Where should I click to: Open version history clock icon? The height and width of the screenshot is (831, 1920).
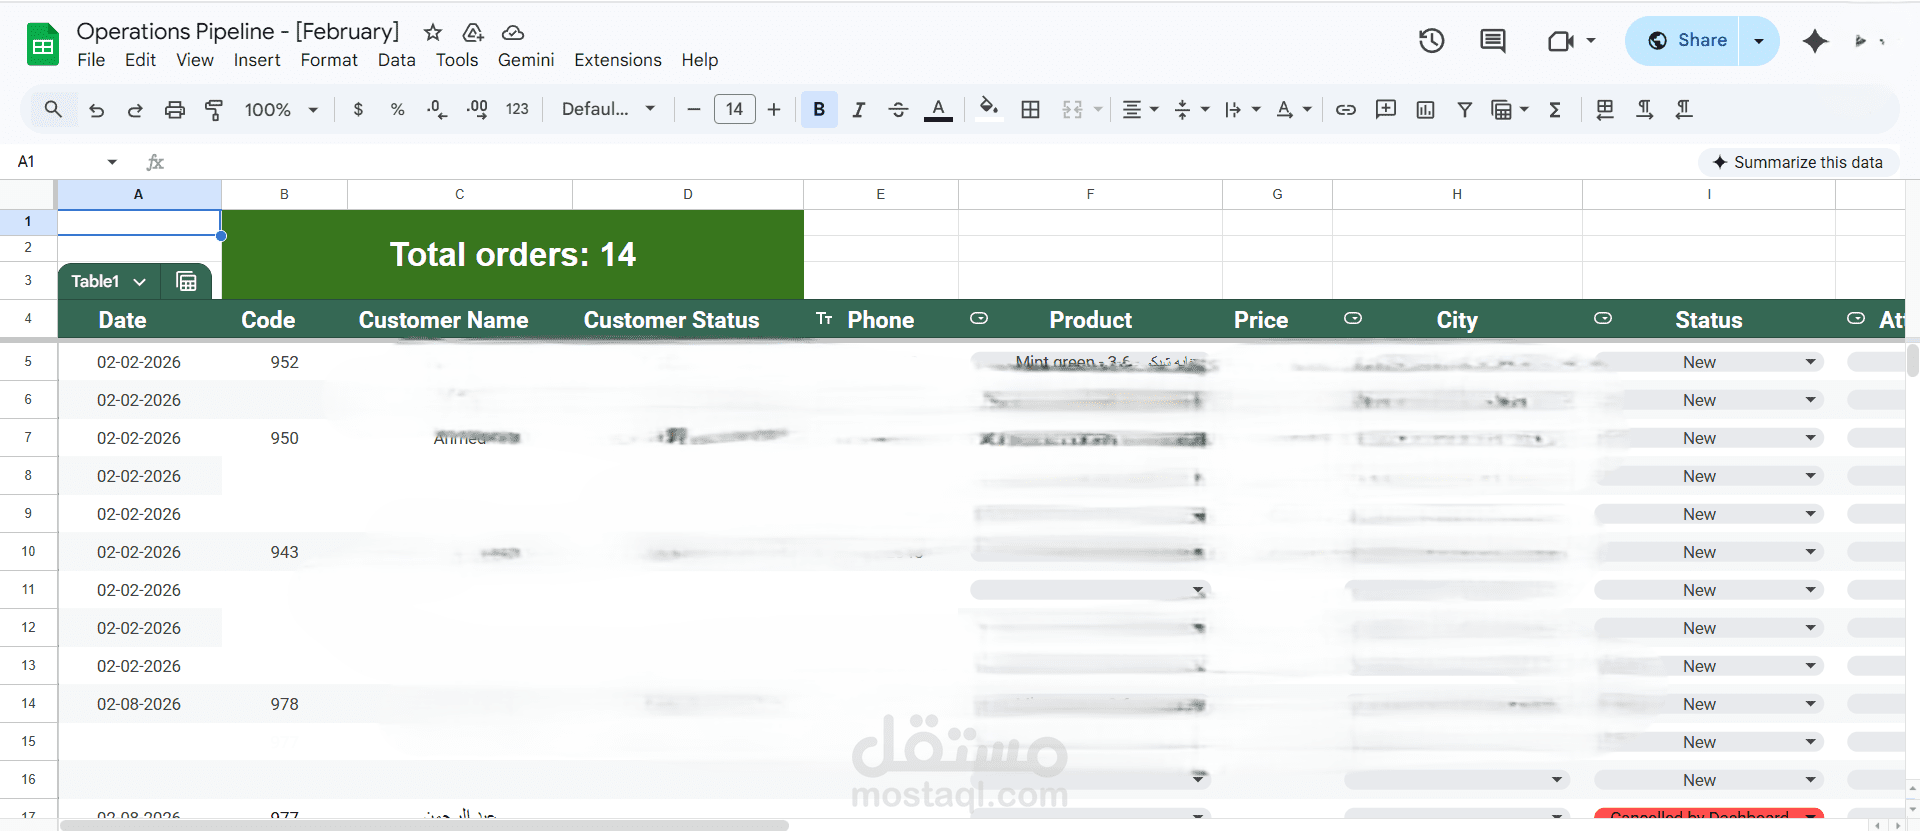(x=1432, y=41)
